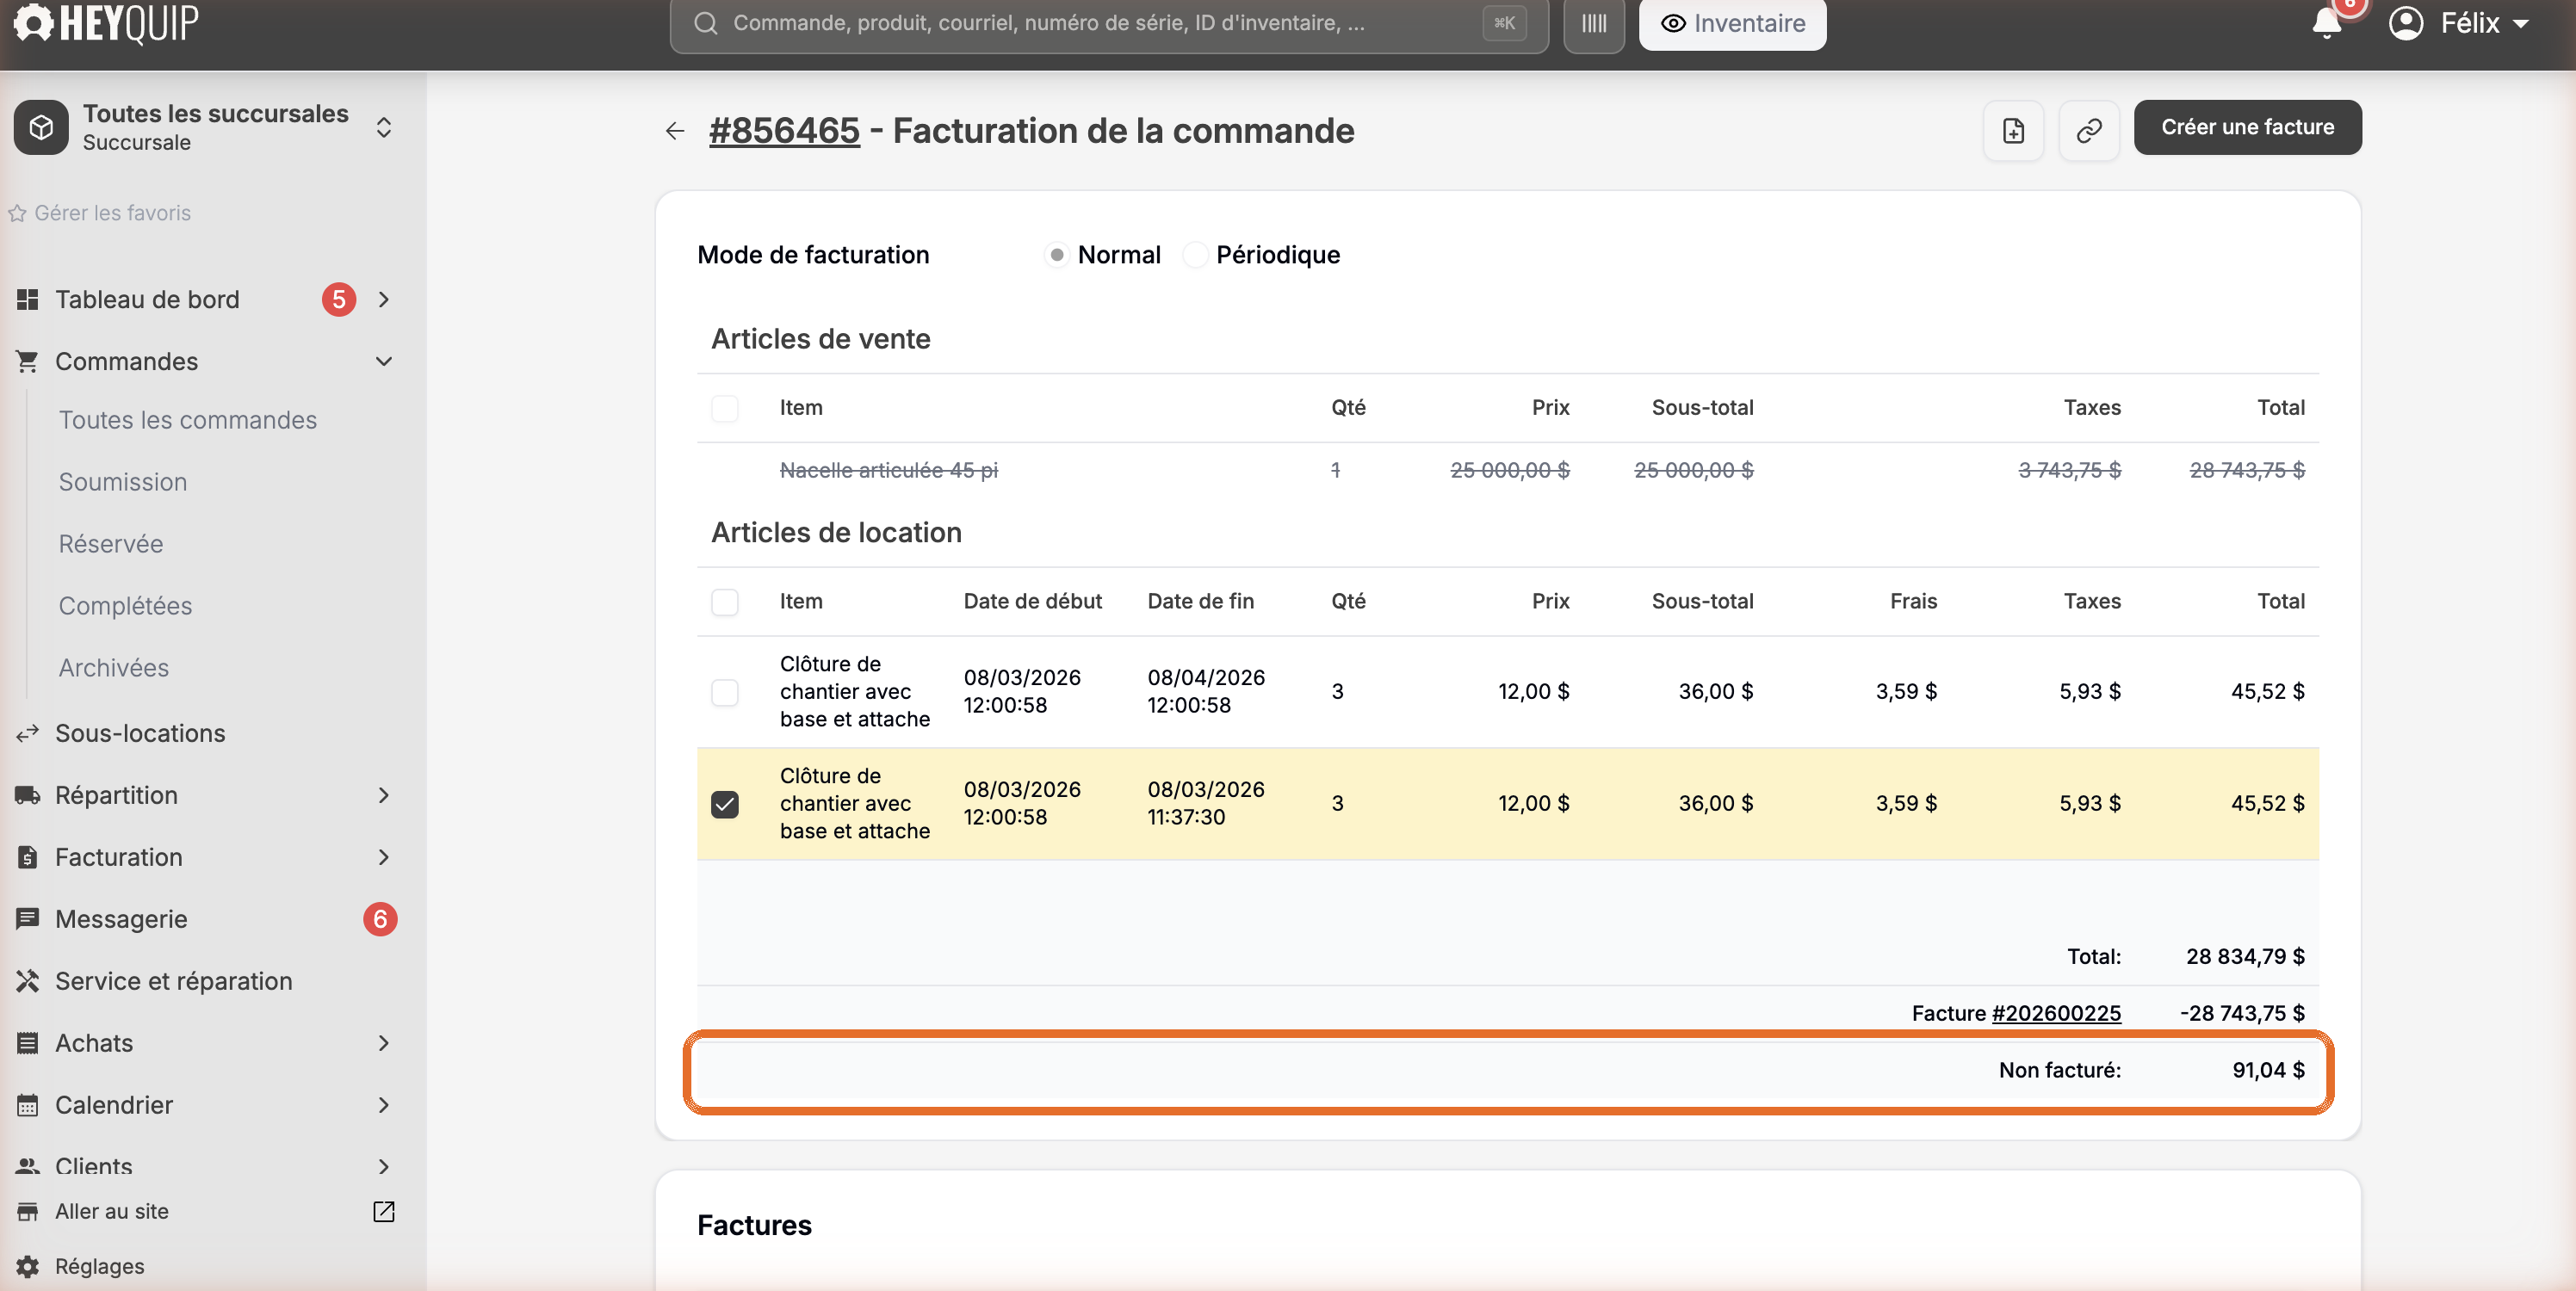Focus the global search field
This screenshot has width=2576, height=1291.
tap(1108, 23)
